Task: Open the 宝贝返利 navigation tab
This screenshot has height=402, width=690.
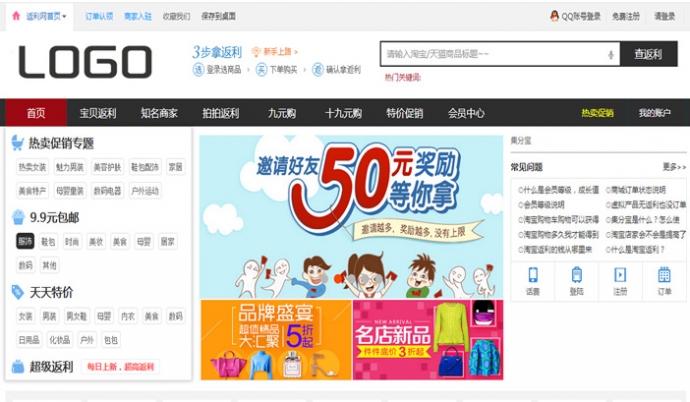Action: tap(98, 113)
